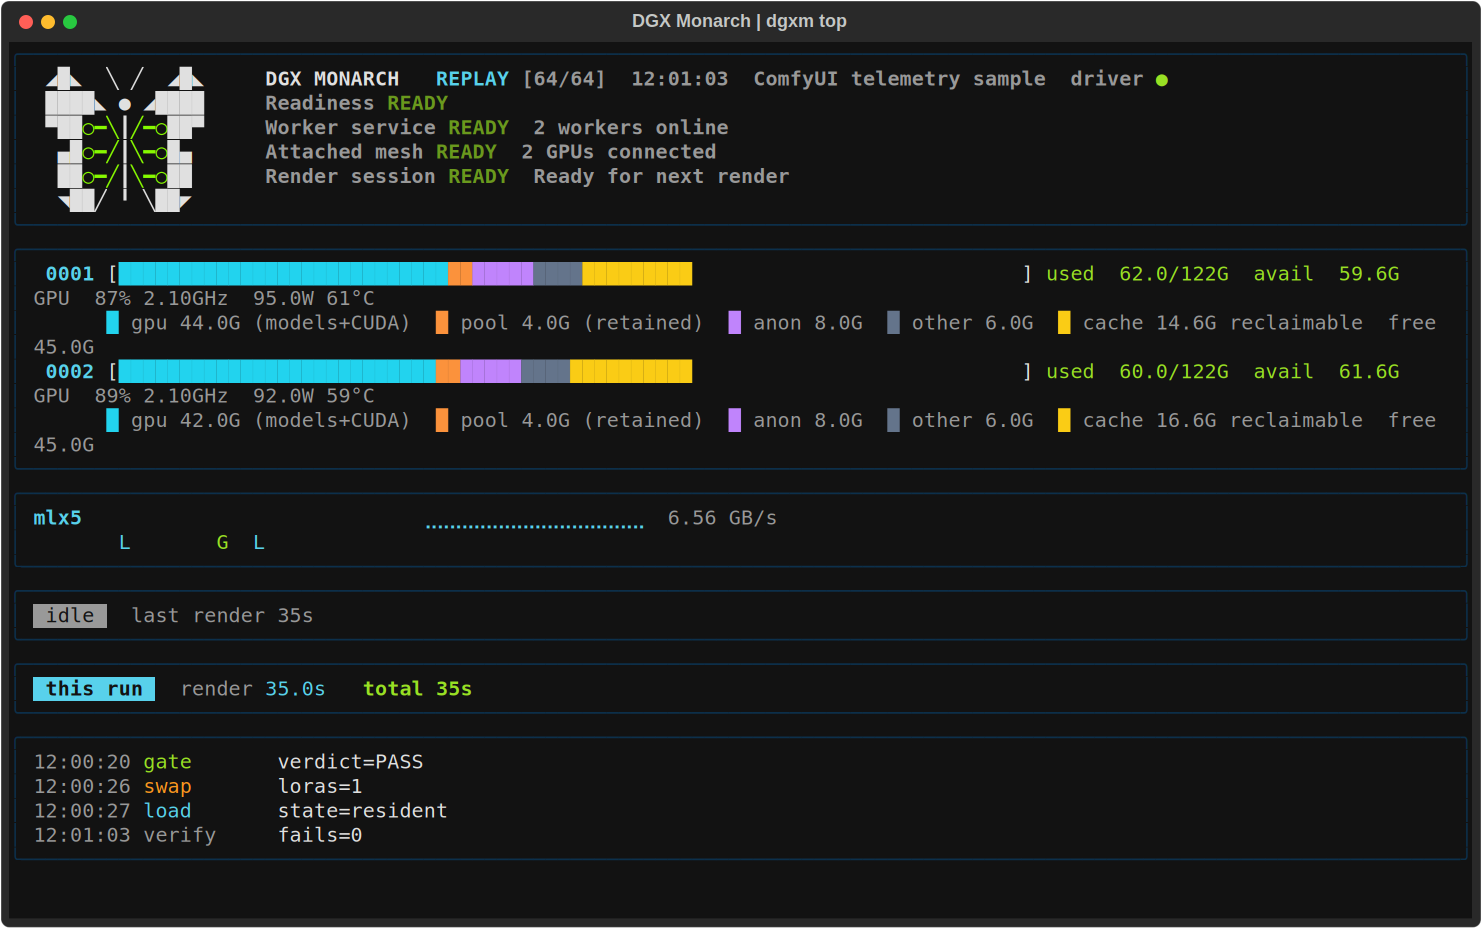
Task: Select the yellow cache 16.6G legend swatch
Action: pos(1064,420)
